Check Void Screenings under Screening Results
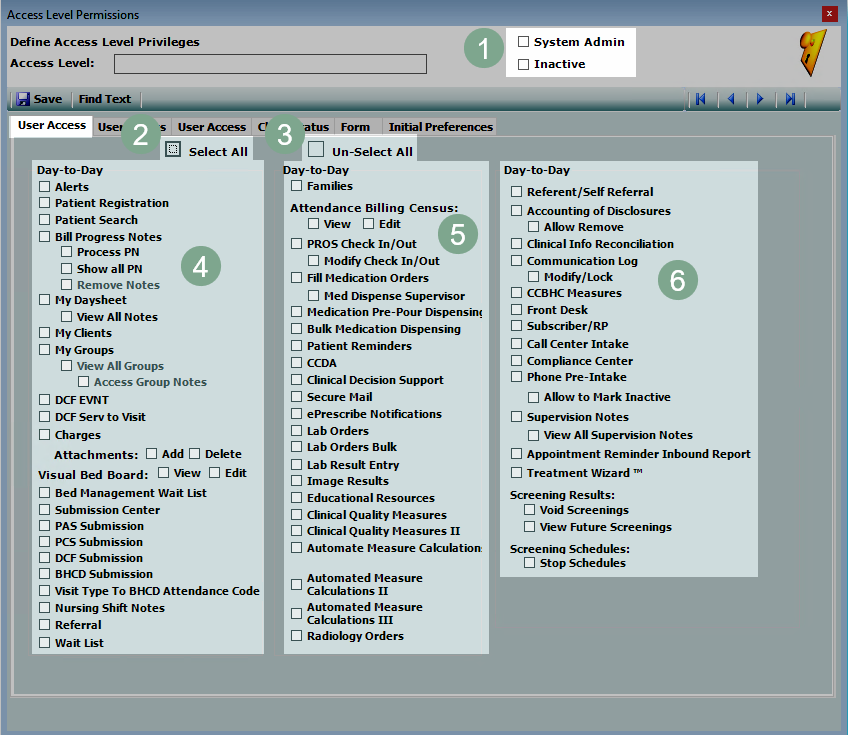The height and width of the screenshot is (735, 848). tap(530, 510)
